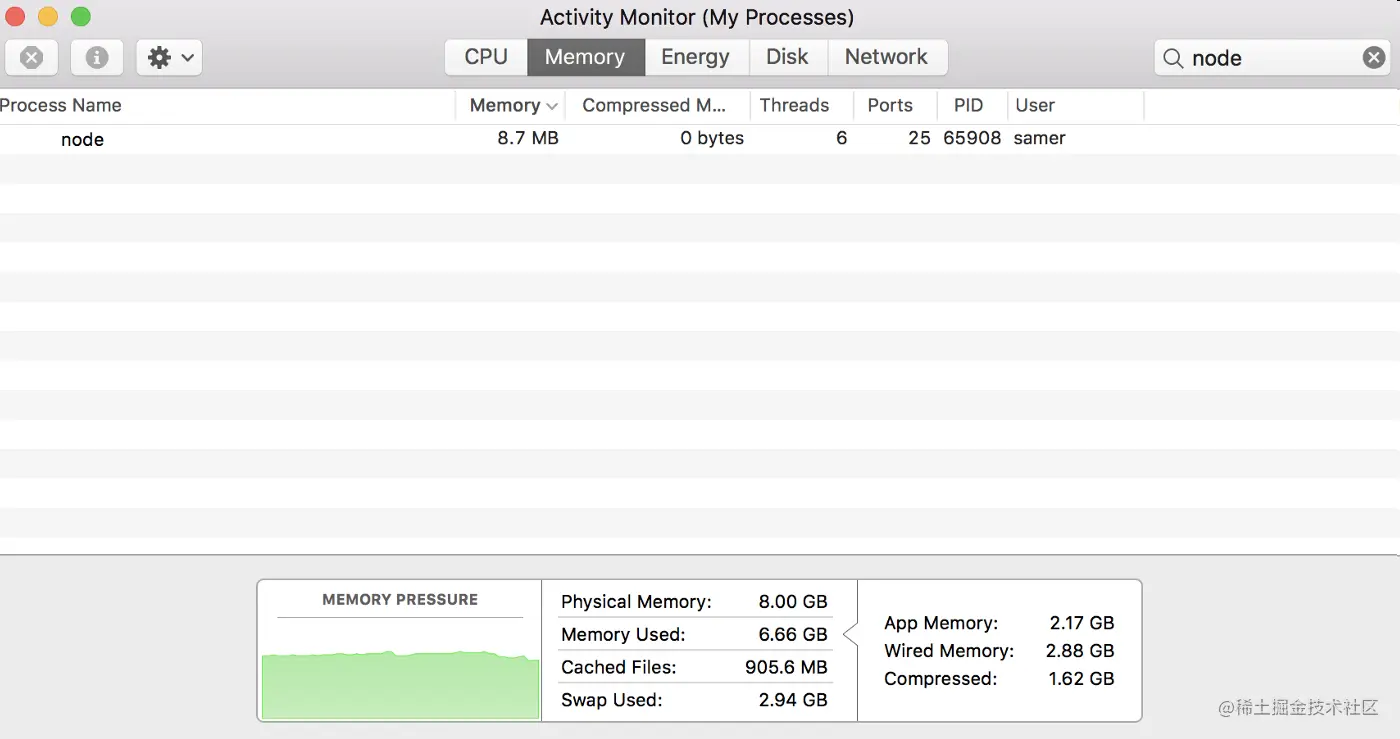Switch to the CPU tab
1400x739 pixels.
pyautogui.click(x=486, y=57)
